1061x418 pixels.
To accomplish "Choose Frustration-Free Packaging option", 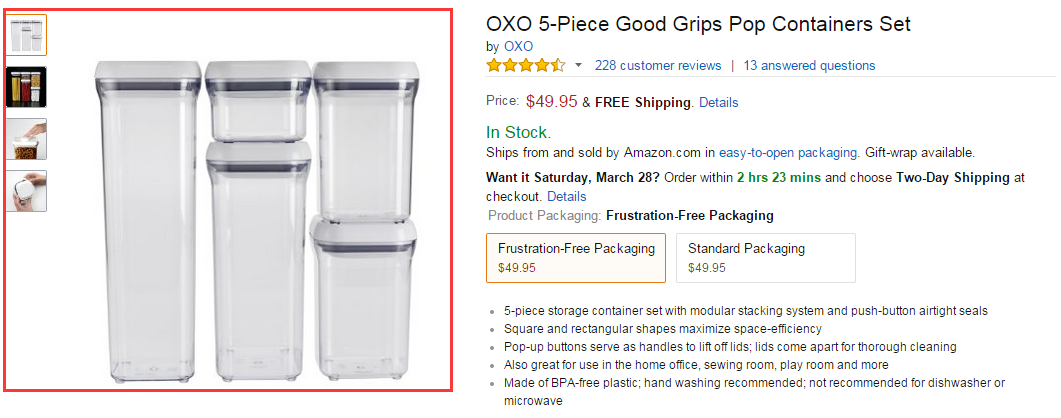I will [576, 258].
